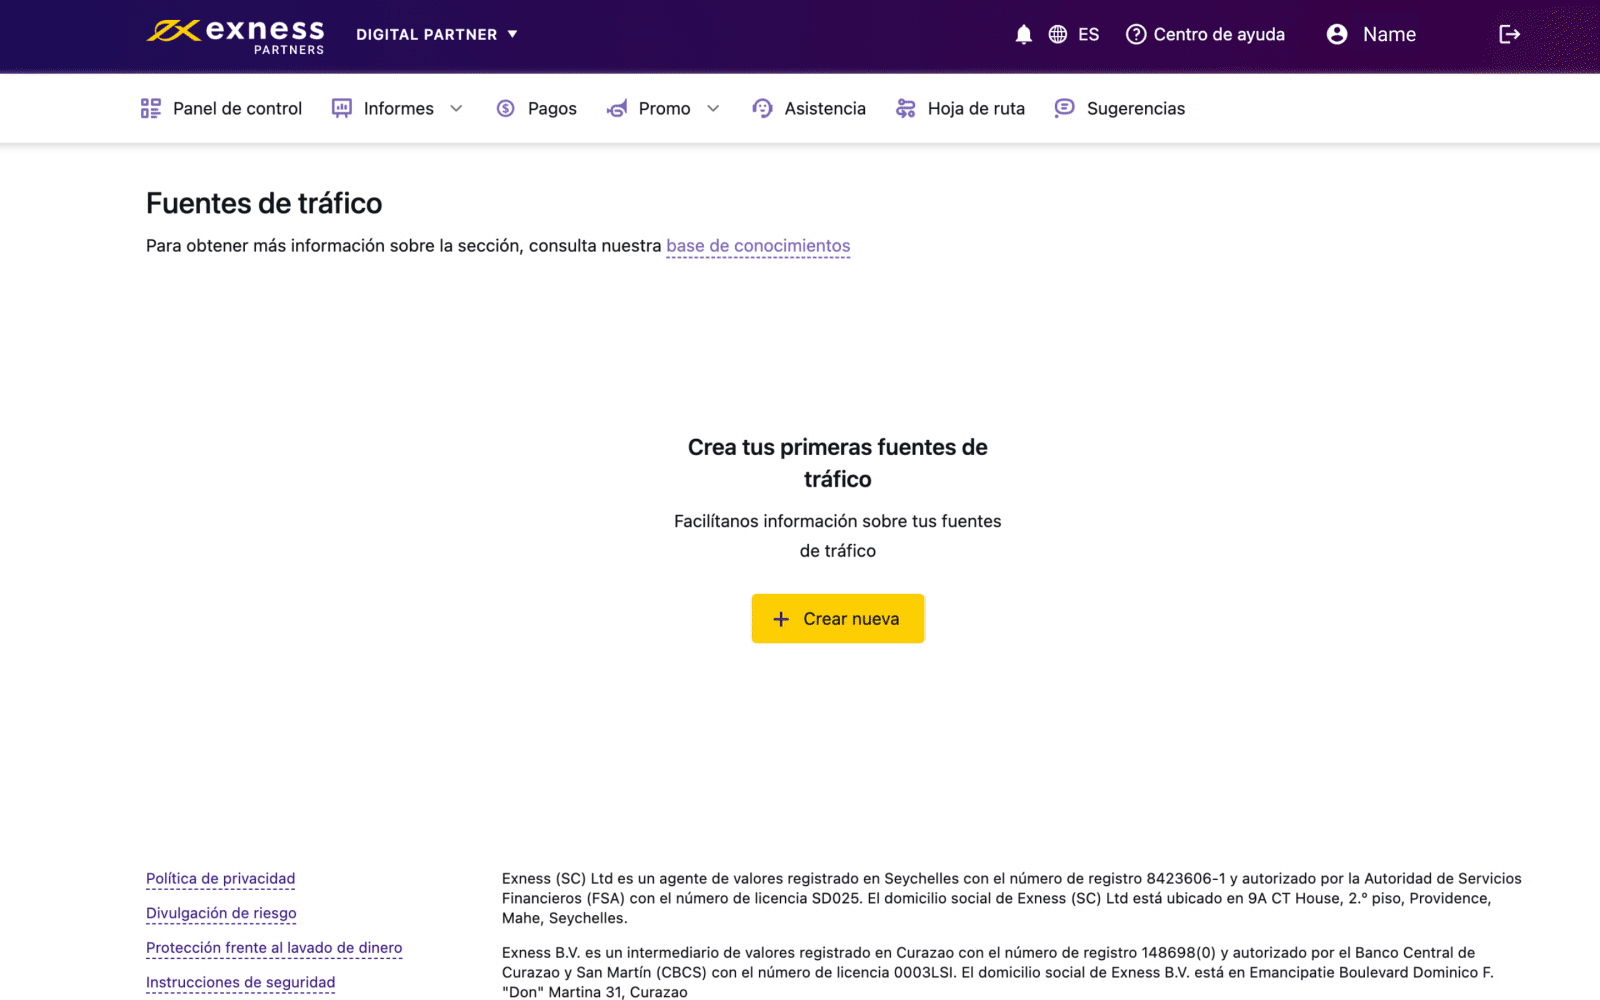This screenshot has height=1000, width=1600.
Task: Open the Informes menu
Action: [398, 108]
